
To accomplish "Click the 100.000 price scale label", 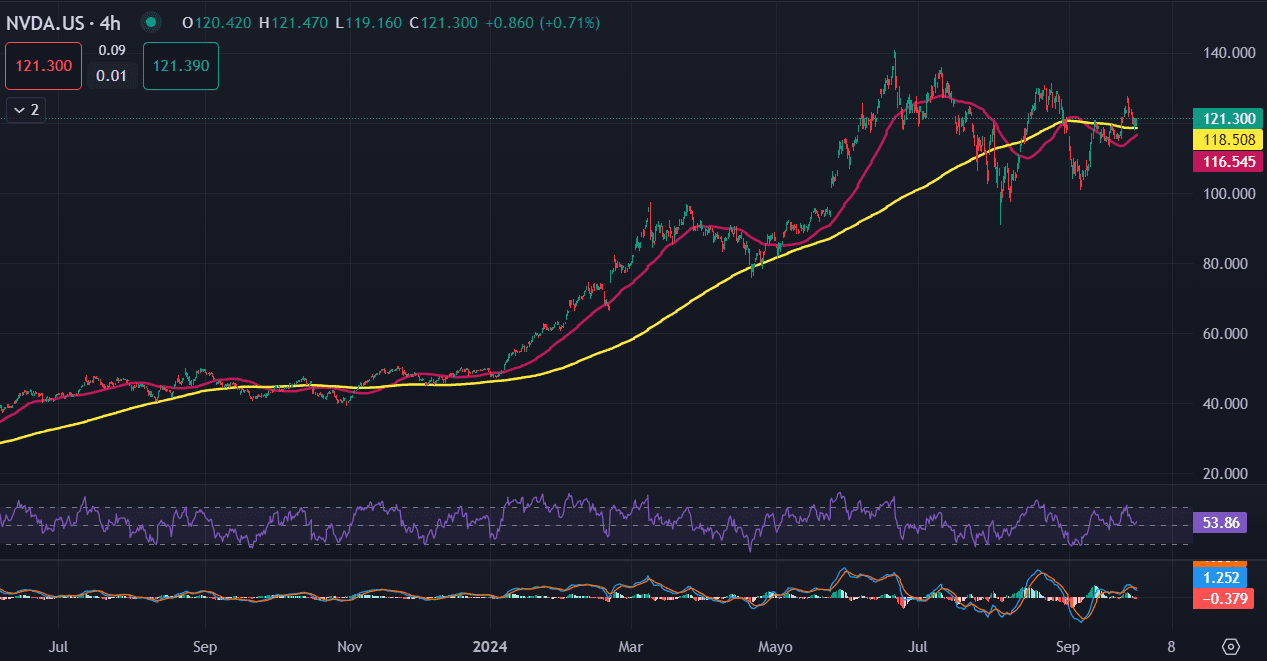I will 1229,193.
